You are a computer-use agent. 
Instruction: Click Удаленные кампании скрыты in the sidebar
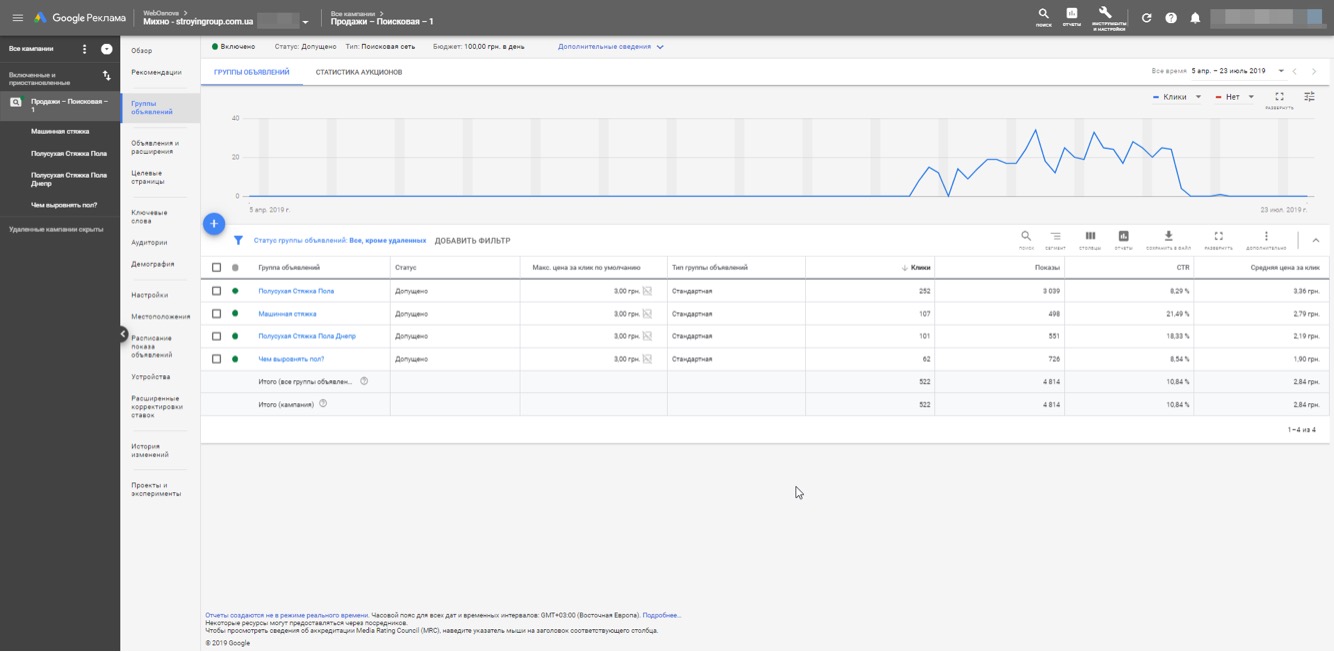click(x=56, y=229)
